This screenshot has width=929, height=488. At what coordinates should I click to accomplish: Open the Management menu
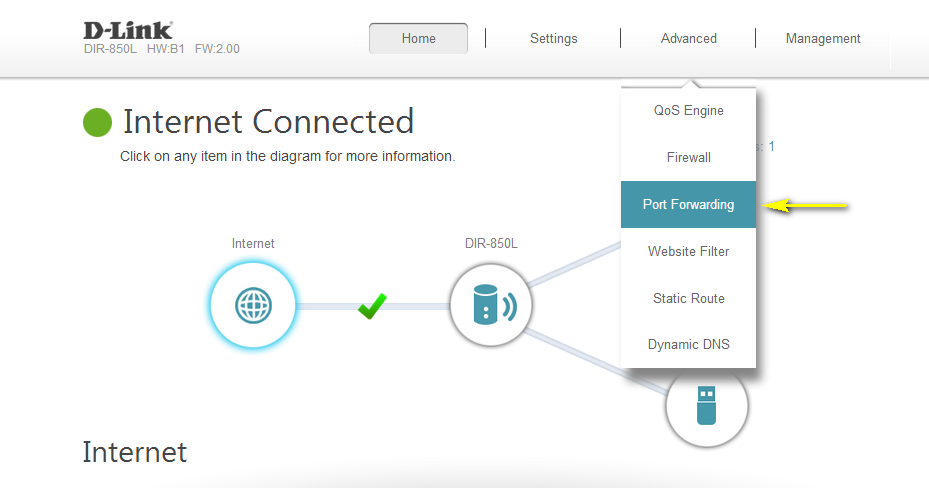point(822,39)
